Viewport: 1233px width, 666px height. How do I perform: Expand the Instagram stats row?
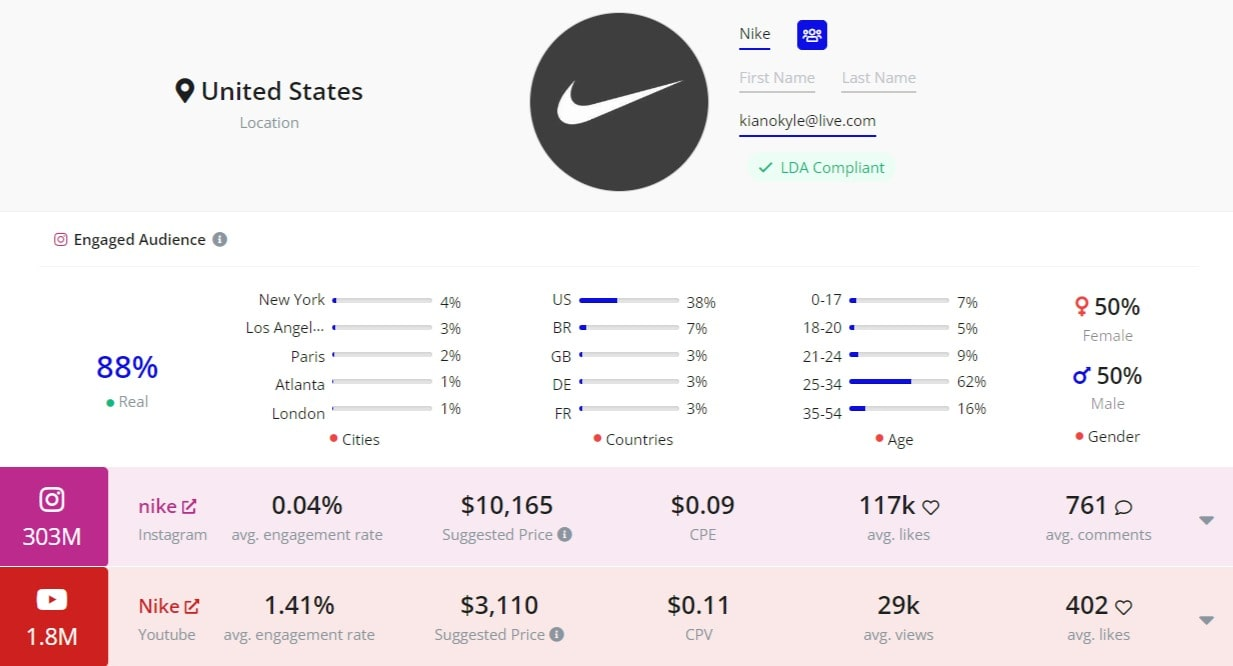(1206, 520)
